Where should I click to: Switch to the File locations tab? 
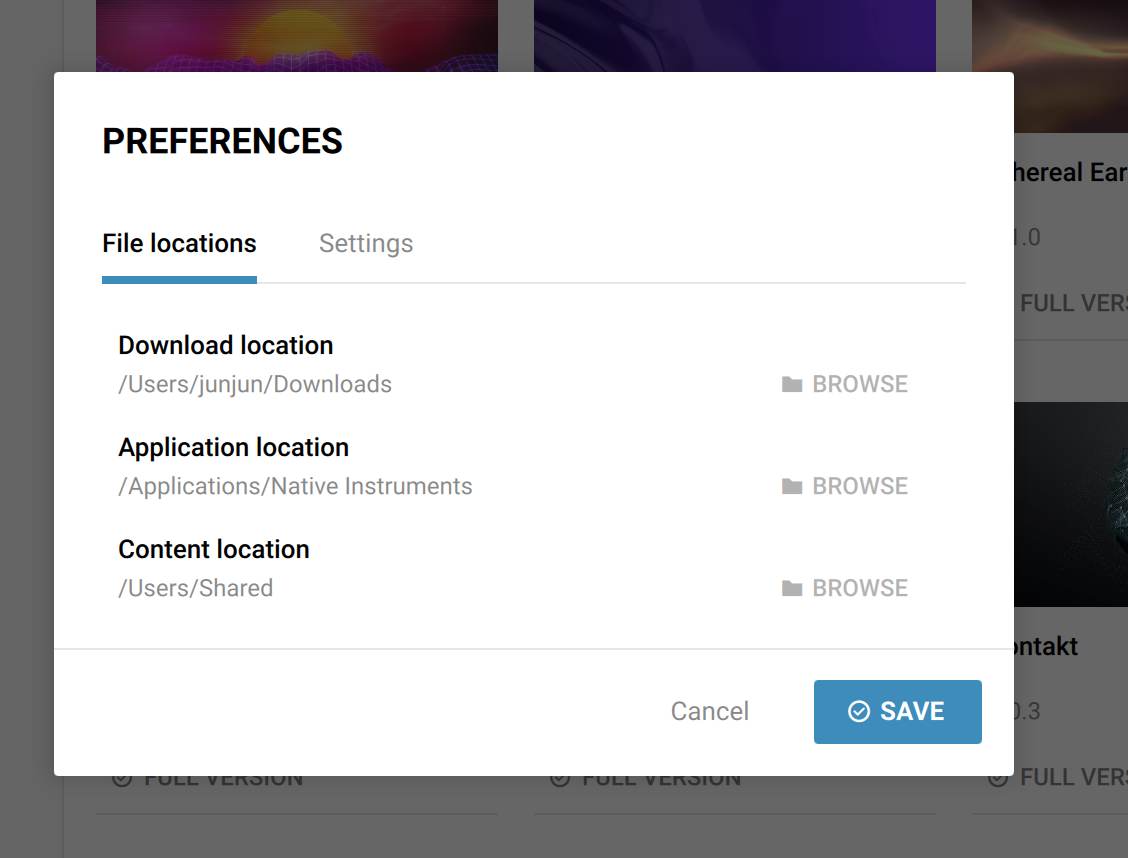tap(179, 244)
